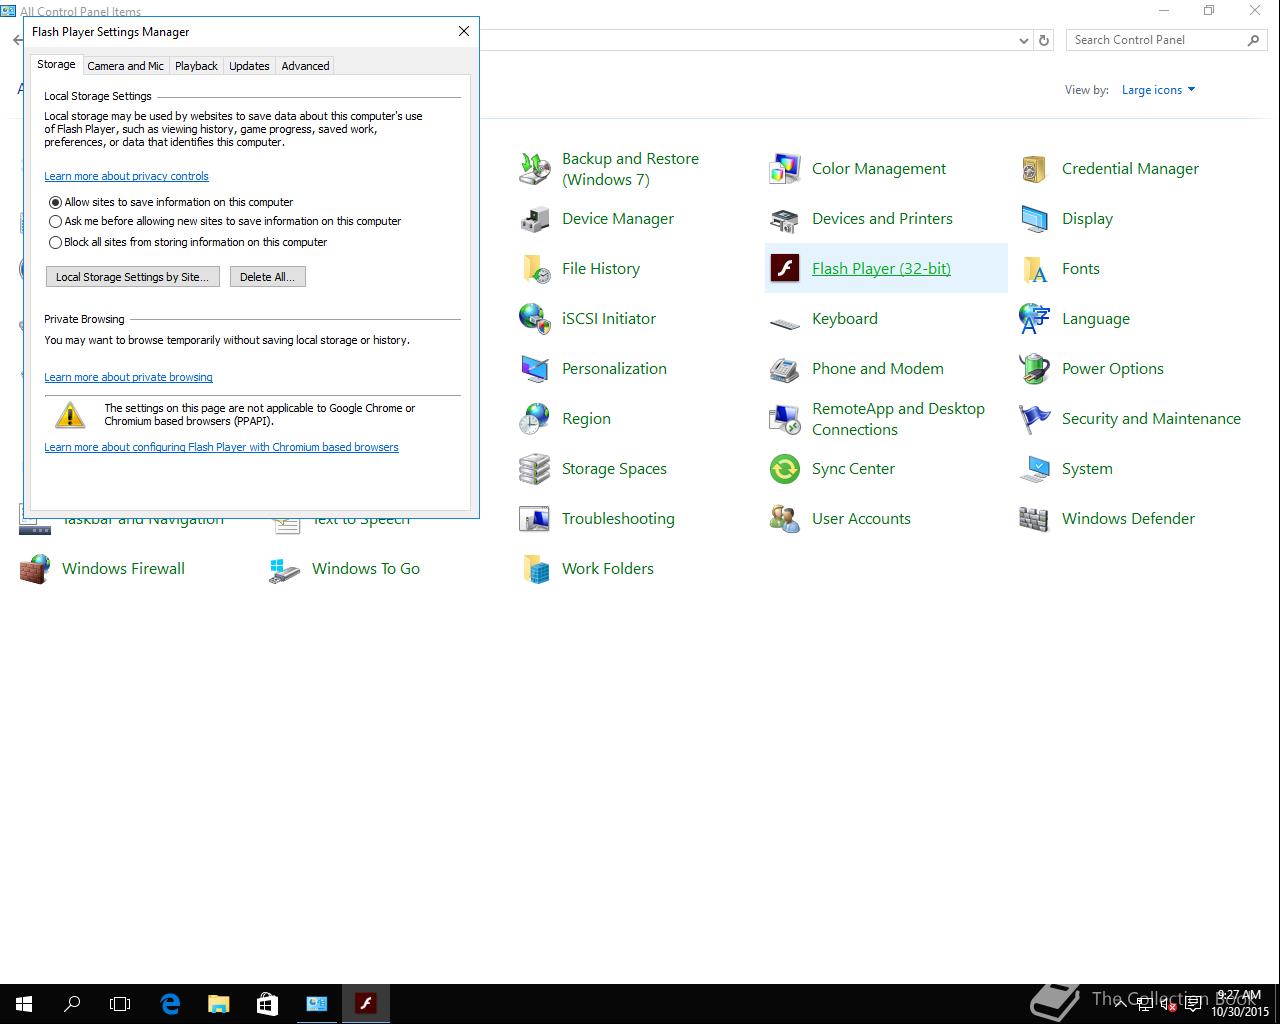Switch to the Advanced tab
Screen dimensions: 1280x1024
pyautogui.click(x=305, y=66)
